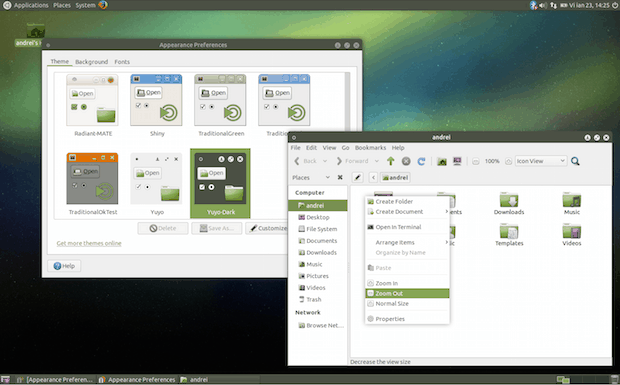
Task: Click the zoom in icon beside 100%
Action: point(508,161)
